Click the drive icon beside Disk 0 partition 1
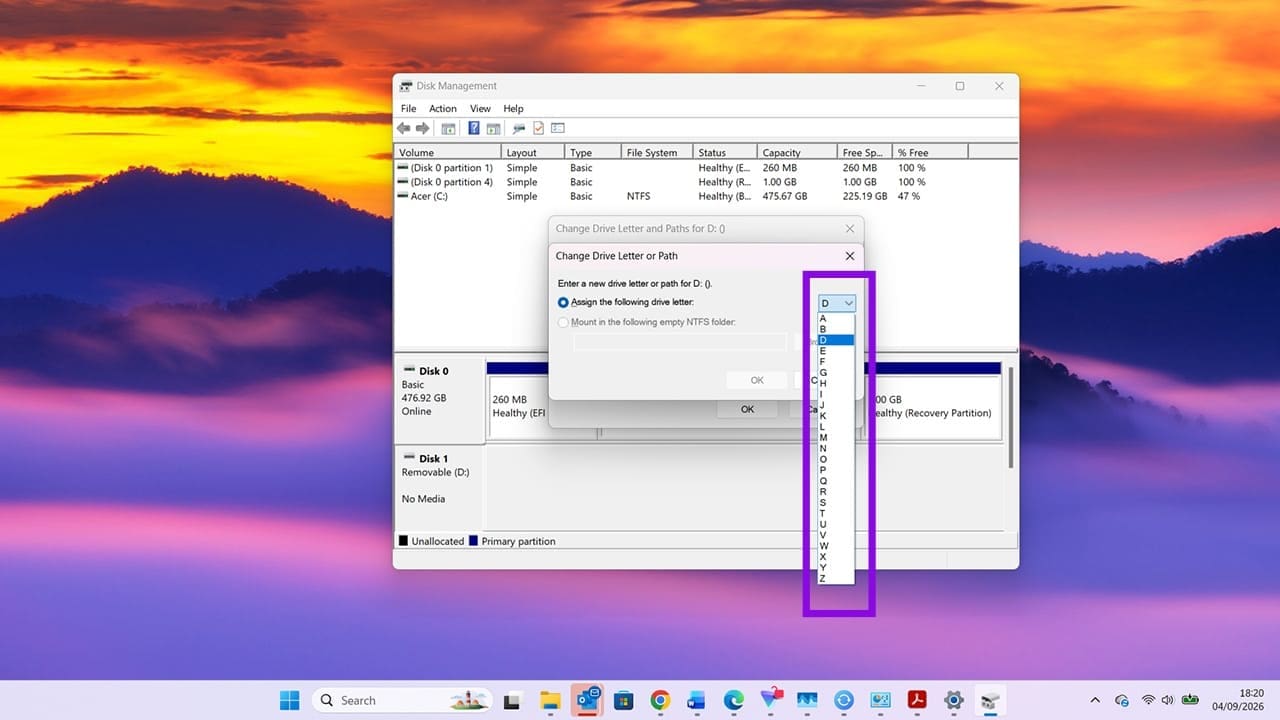This screenshot has width=1280, height=720. [x=403, y=168]
